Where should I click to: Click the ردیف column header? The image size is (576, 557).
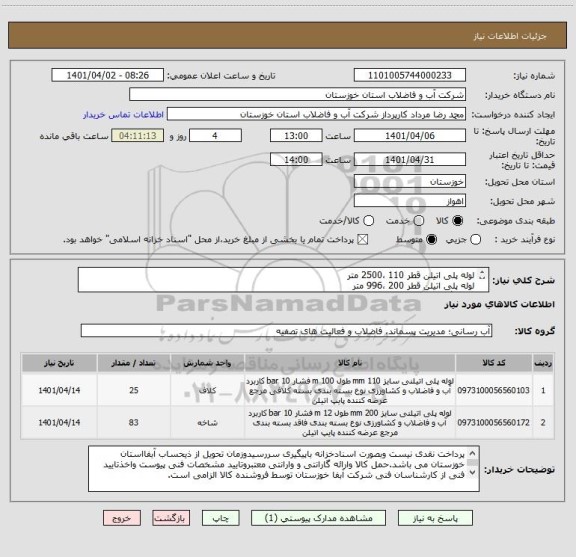543,363
